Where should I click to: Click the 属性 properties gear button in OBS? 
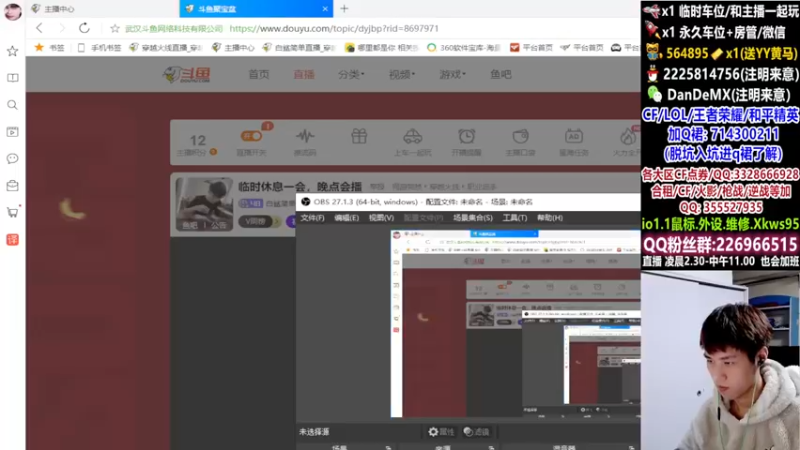pyautogui.click(x=441, y=432)
